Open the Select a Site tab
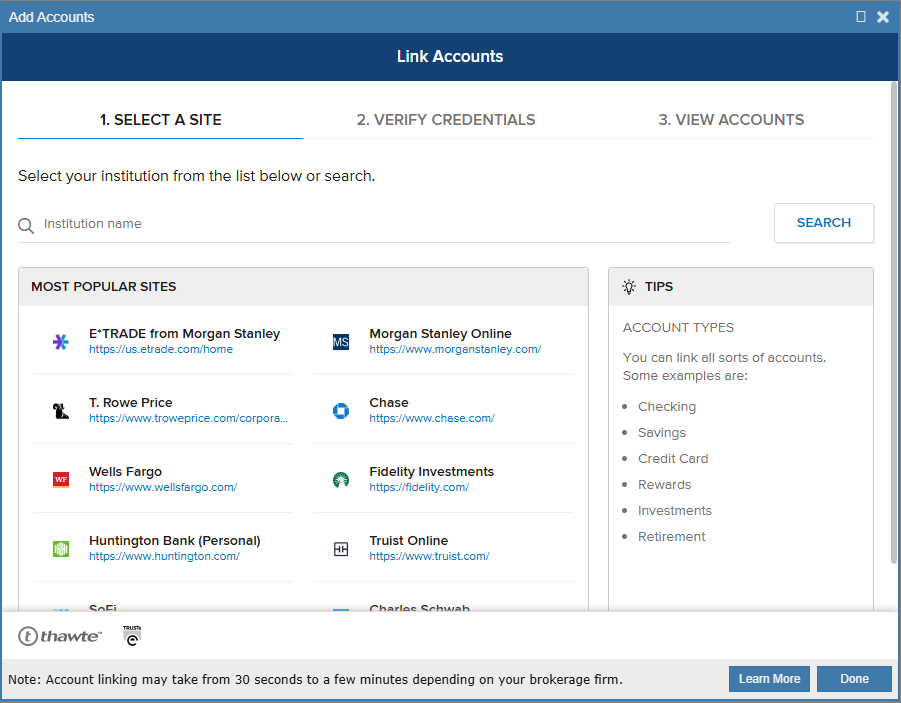 [x=160, y=120]
